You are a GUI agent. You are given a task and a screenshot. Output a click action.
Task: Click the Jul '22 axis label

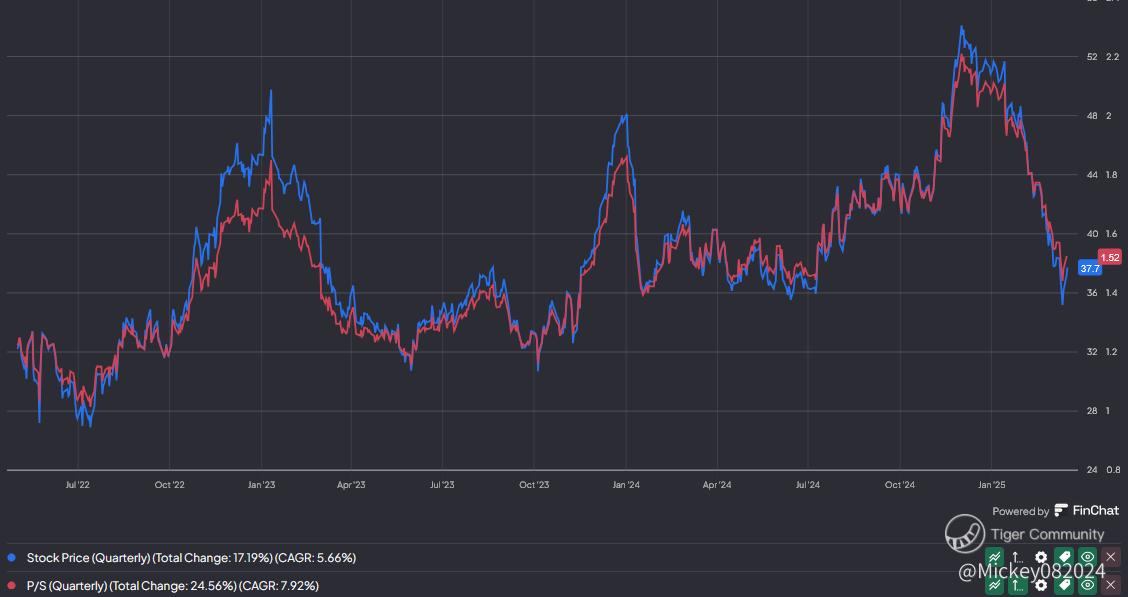click(78, 485)
